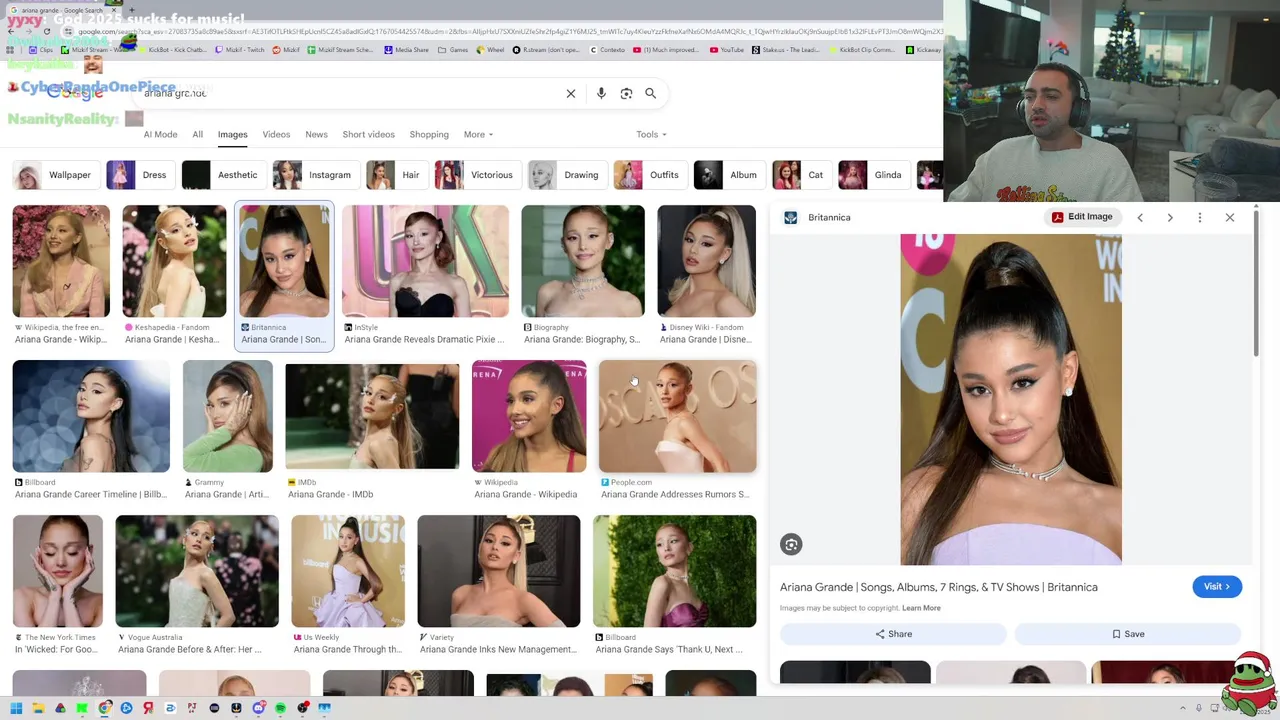Switch to the All results tab
This screenshot has height=720, width=1280.
pos(197,134)
